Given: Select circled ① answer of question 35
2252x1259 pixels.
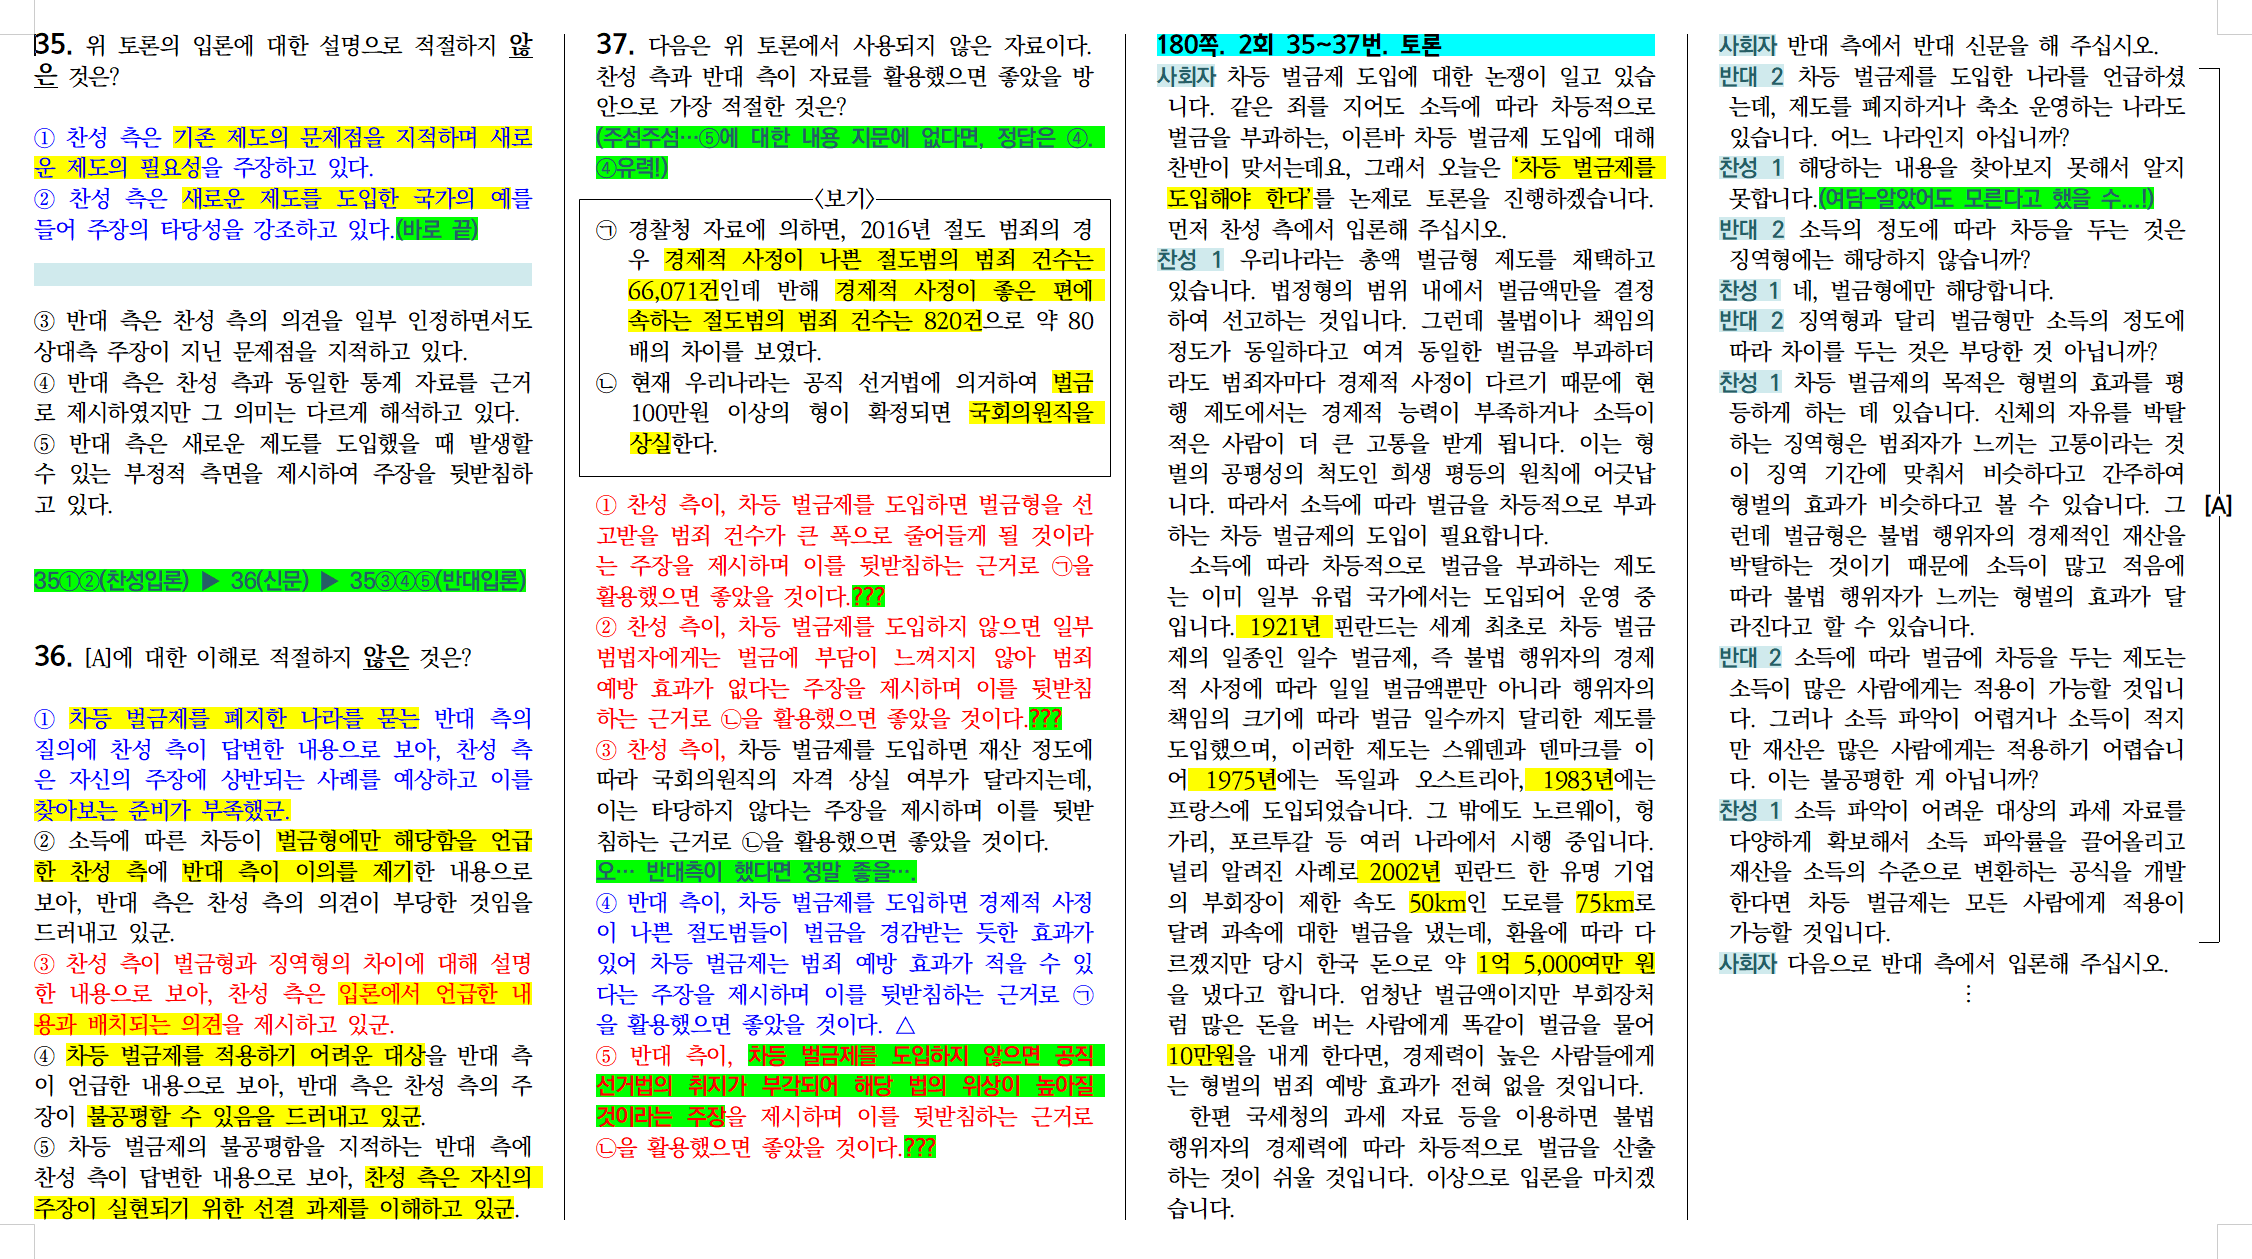Looking at the screenshot, I should (x=45, y=137).
